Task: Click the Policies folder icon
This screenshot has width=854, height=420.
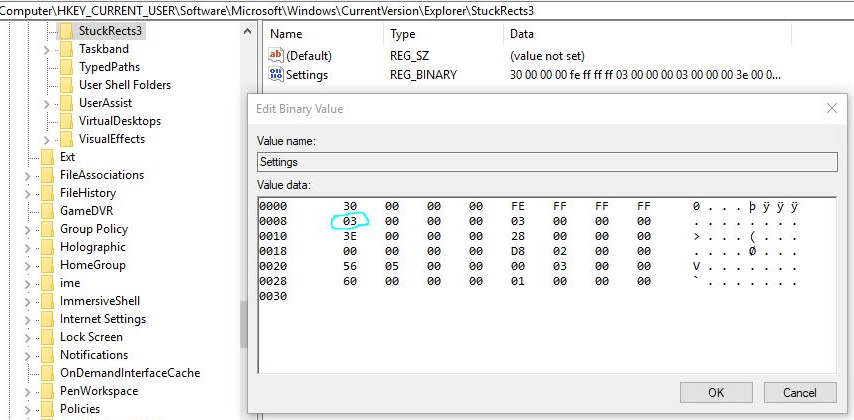Action: [48, 409]
